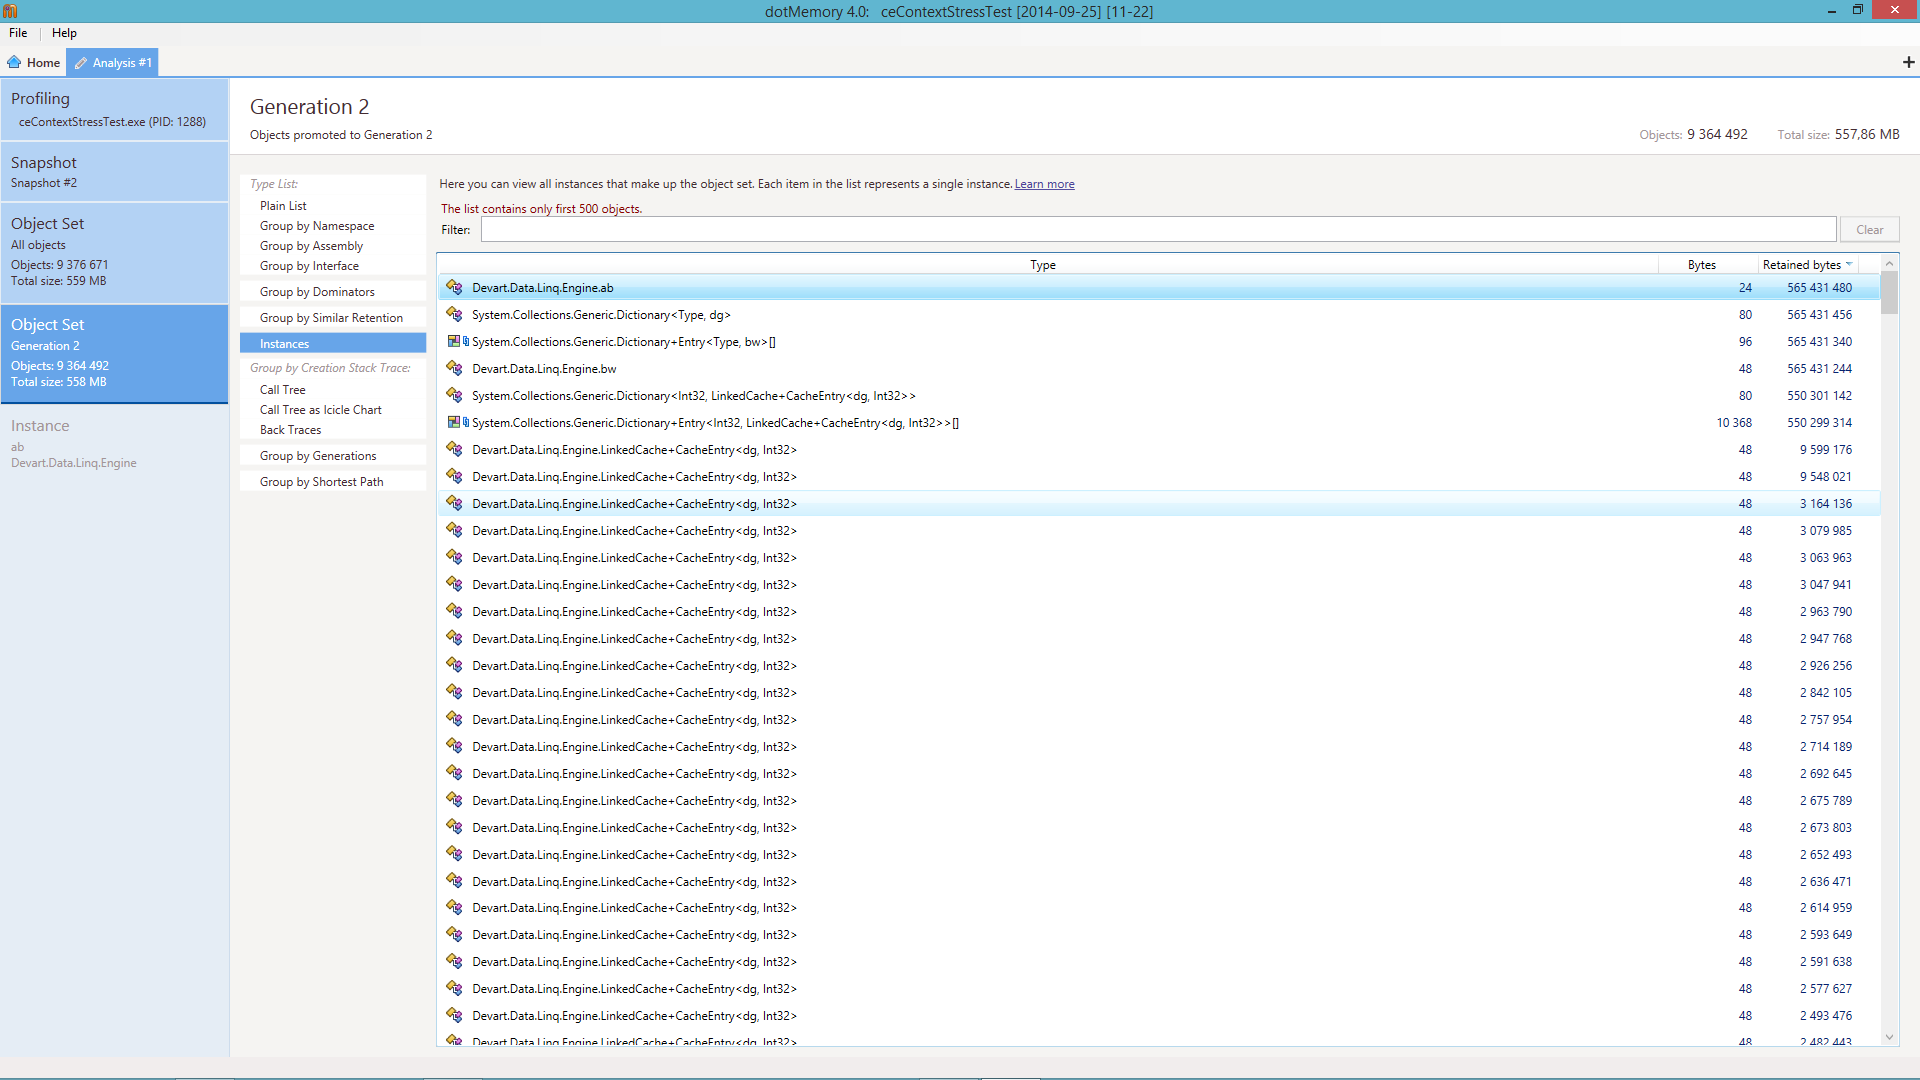Image resolution: width=1920 pixels, height=1080 pixels.
Task: Open Call Tree as Icicle Chart
Action: 320,410
